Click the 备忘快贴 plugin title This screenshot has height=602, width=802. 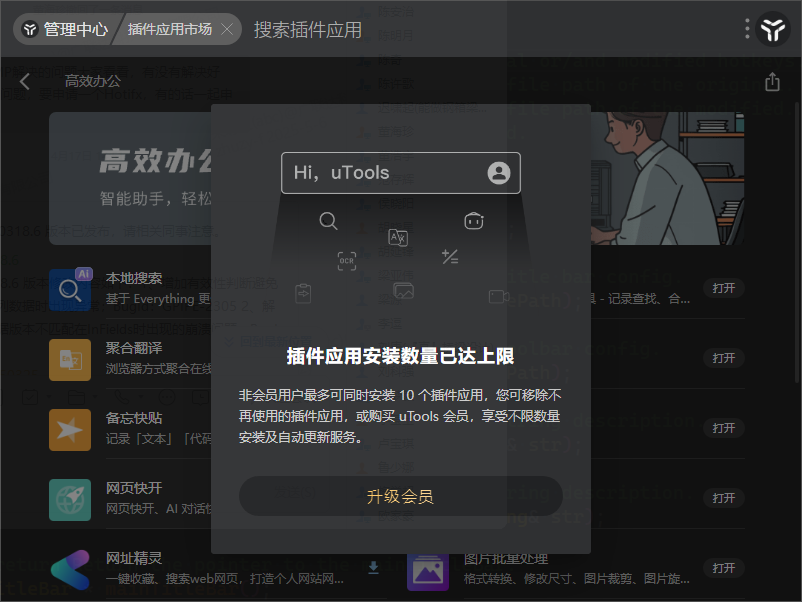click(x=134, y=418)
